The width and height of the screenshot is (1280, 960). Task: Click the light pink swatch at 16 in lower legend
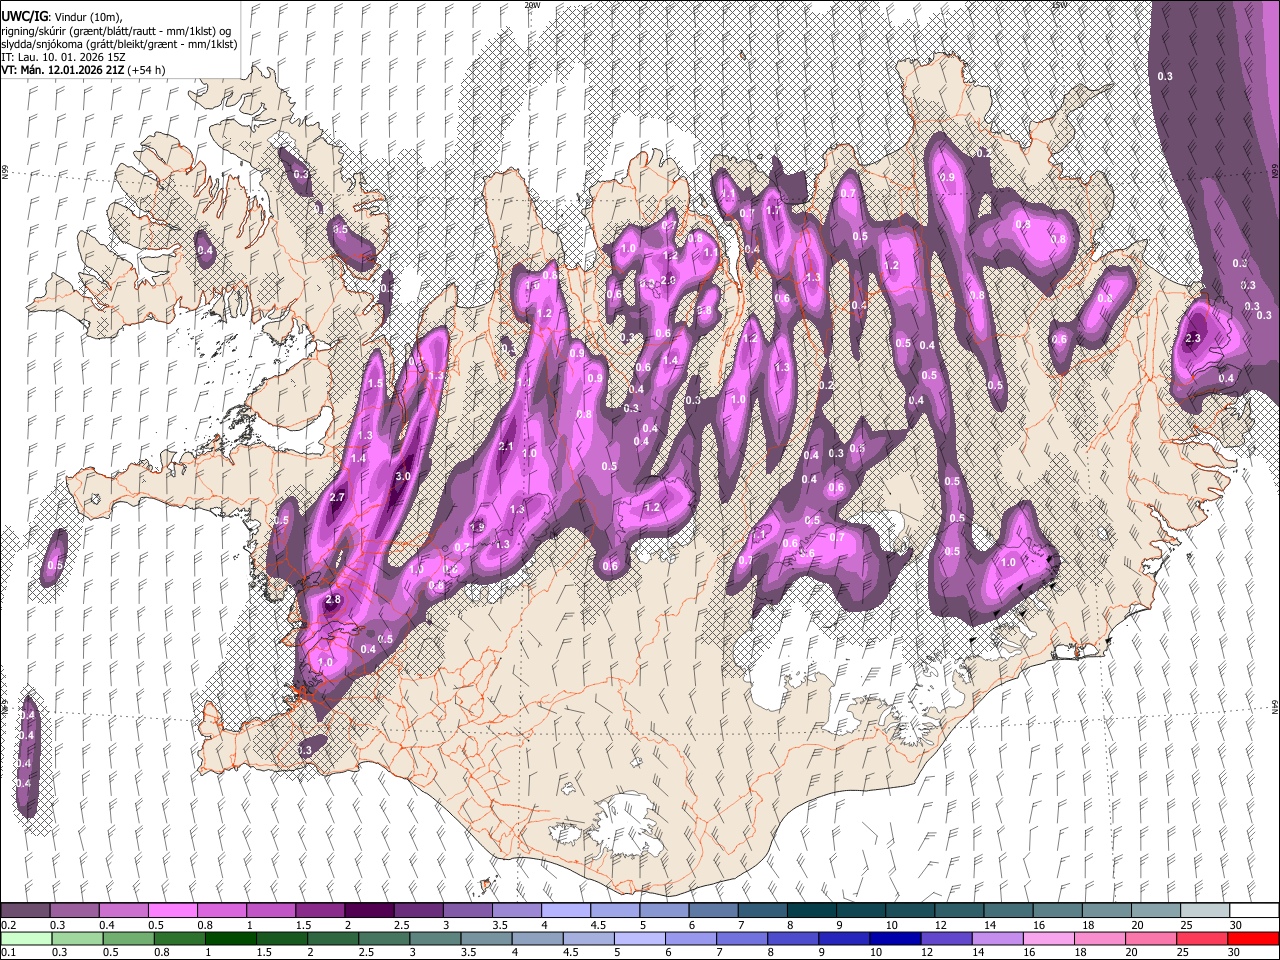[1049, 938]
